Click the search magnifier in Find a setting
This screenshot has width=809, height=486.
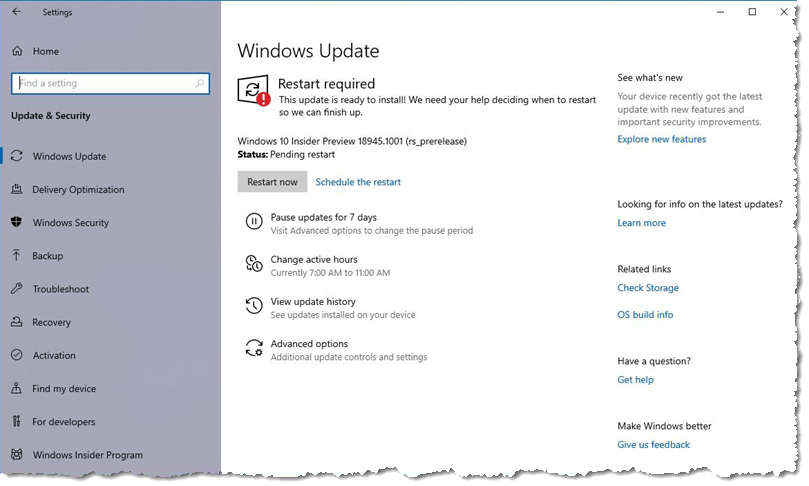click(x=200, y=83)
